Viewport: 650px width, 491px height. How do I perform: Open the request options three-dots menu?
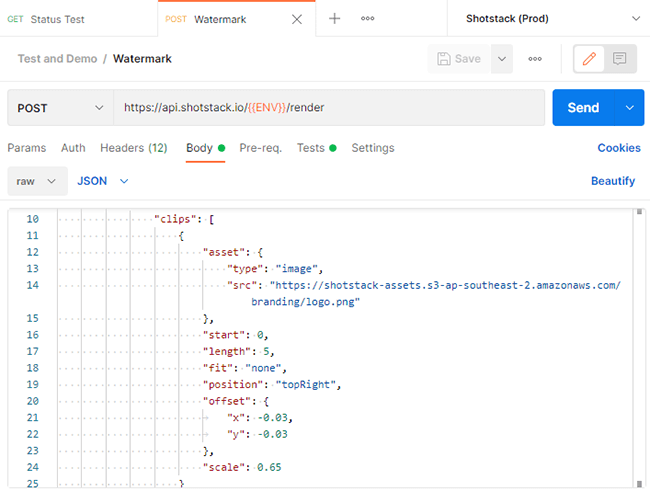click(x=535, y=59)
